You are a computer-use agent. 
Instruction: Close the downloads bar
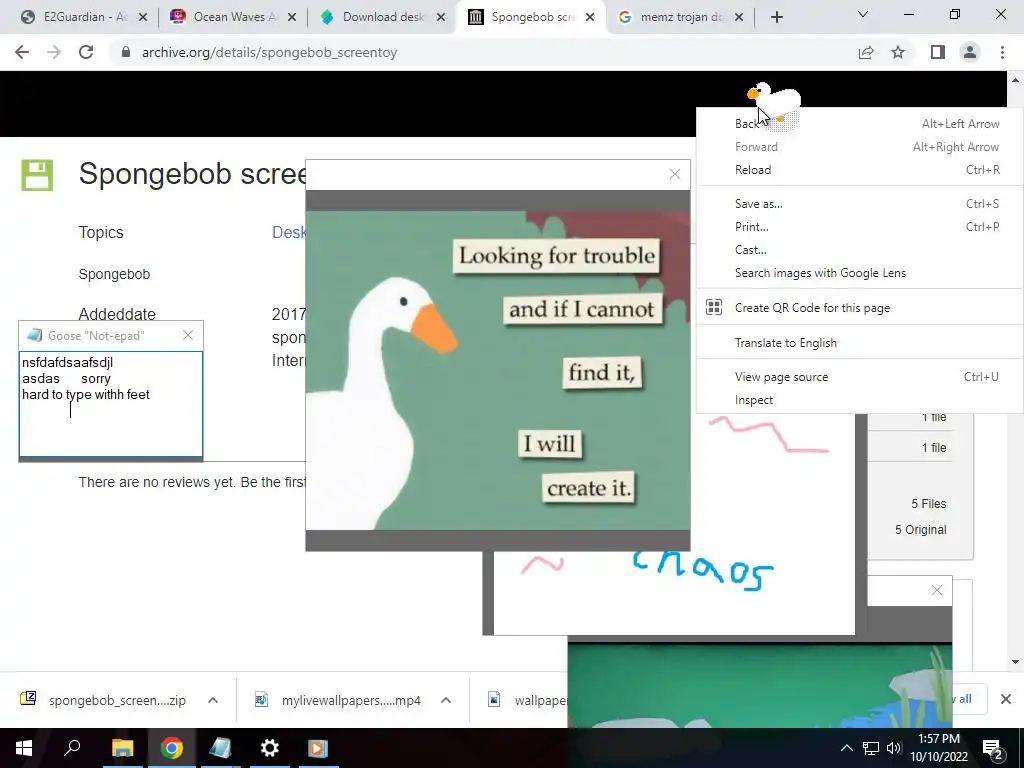1006,699
